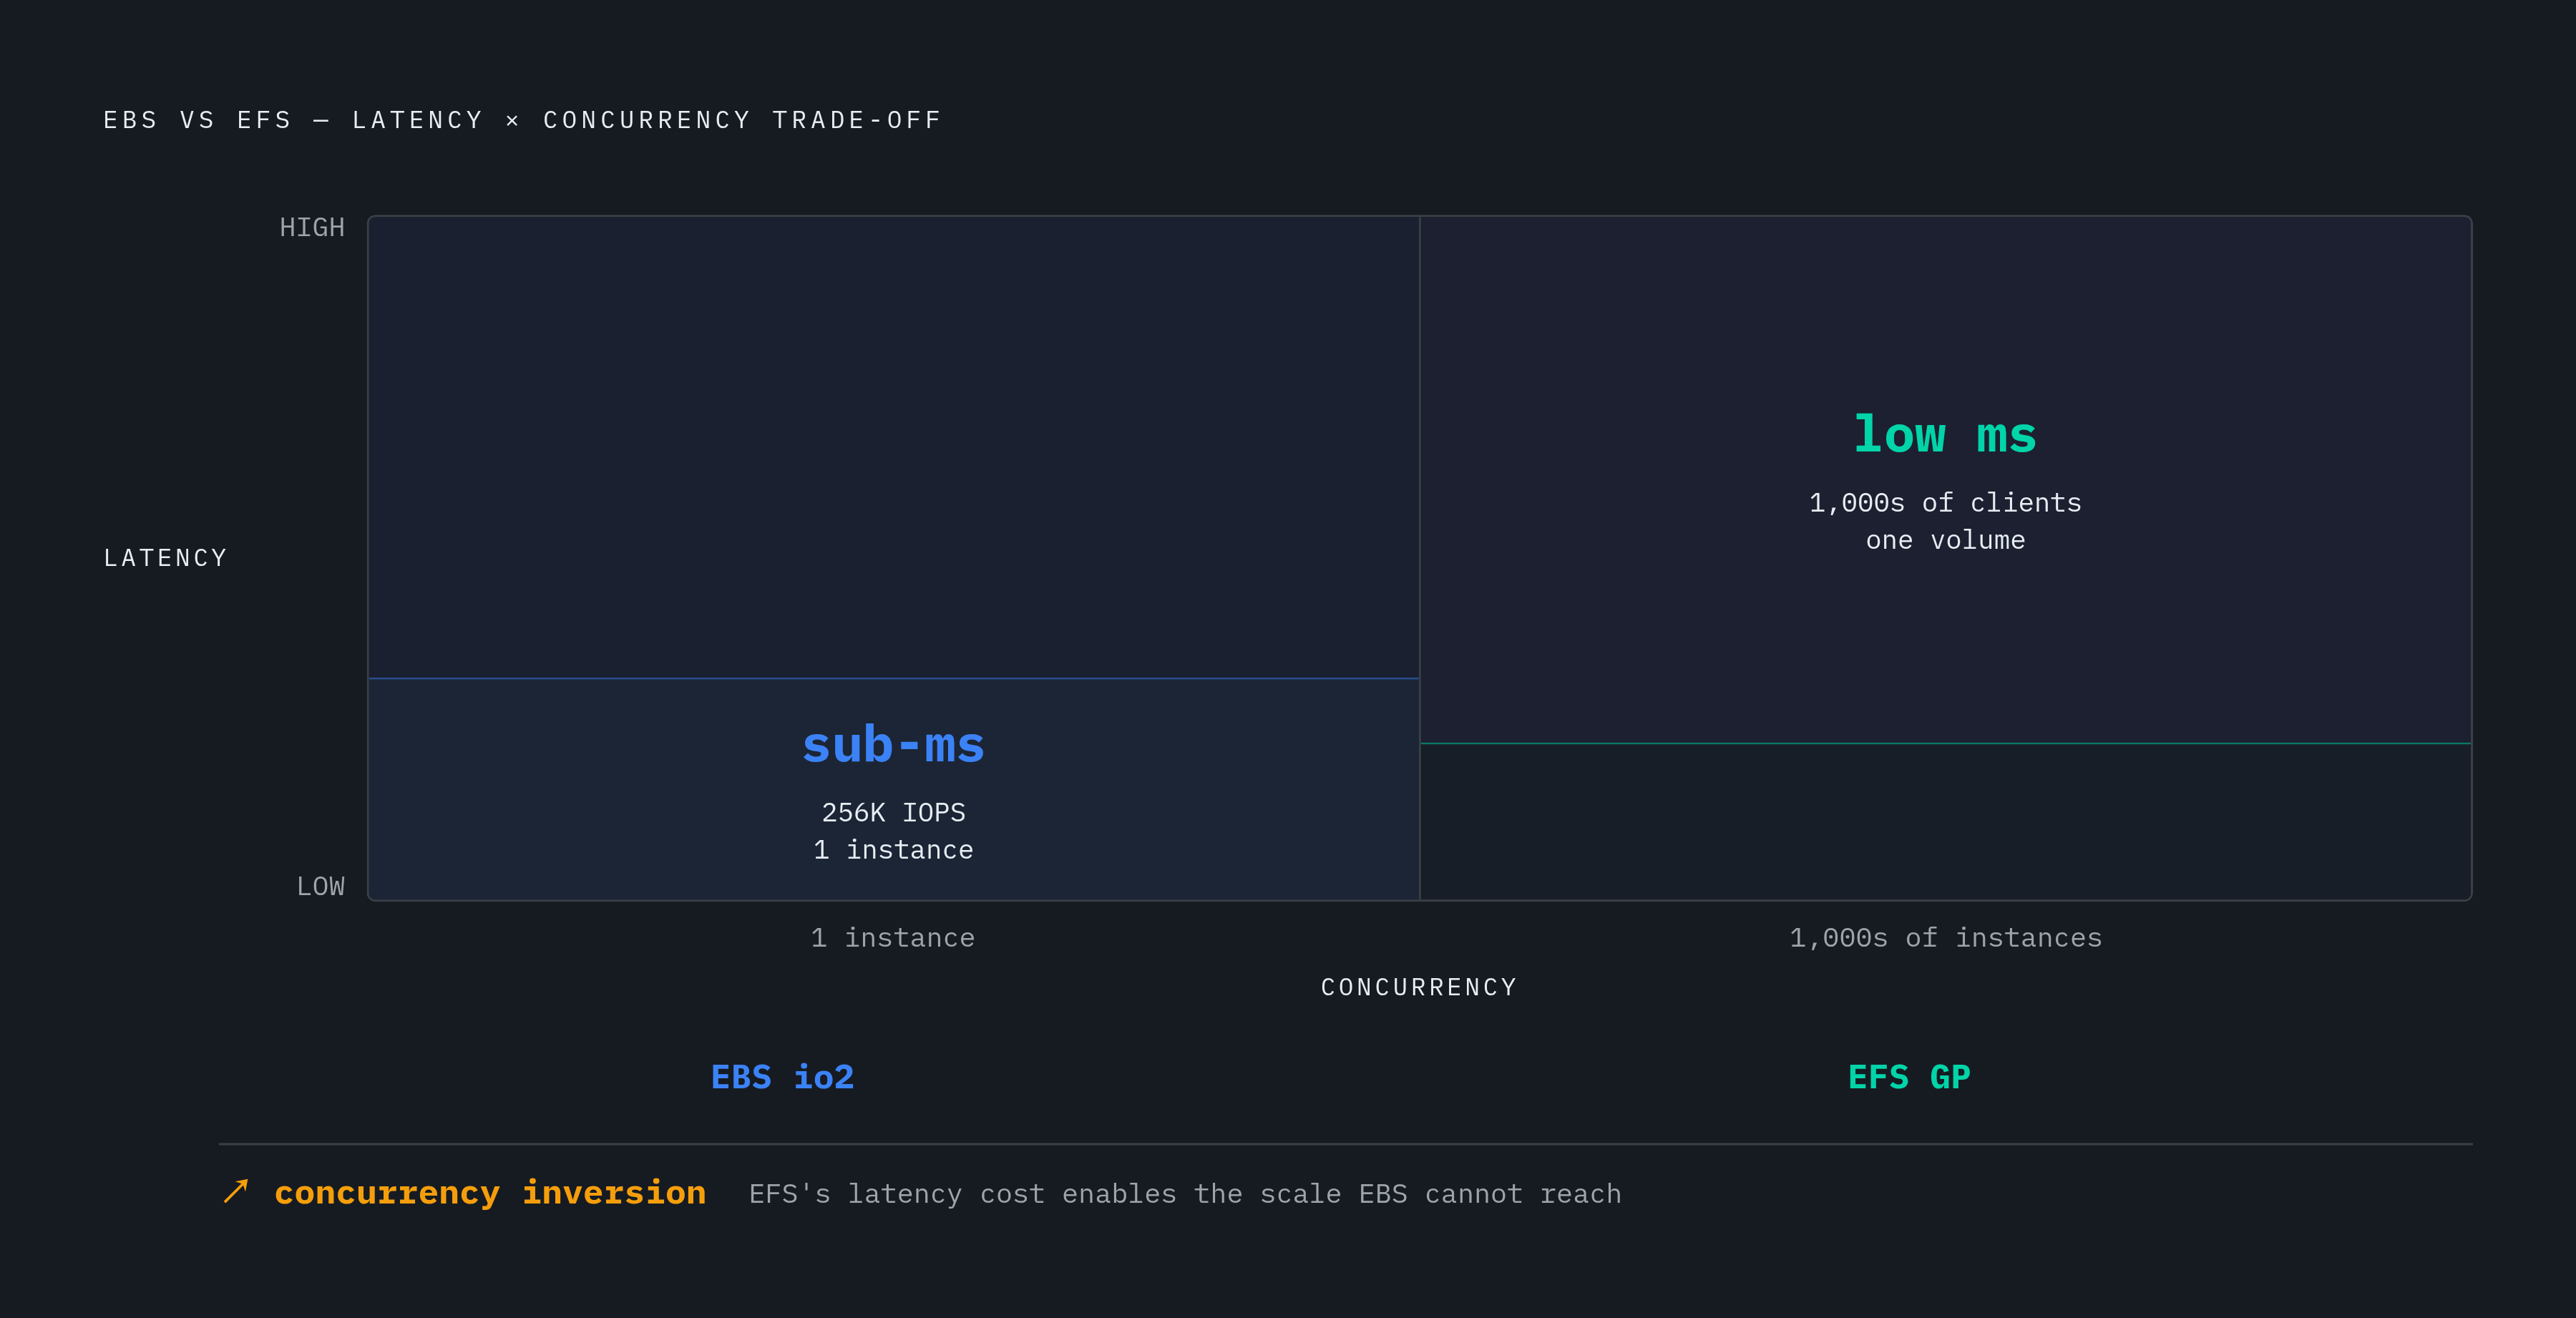The height and width of the screenshot is (1318, 2576).
Task: Click the 'LOW' y-axis label
Action: [x=320, y=887]
